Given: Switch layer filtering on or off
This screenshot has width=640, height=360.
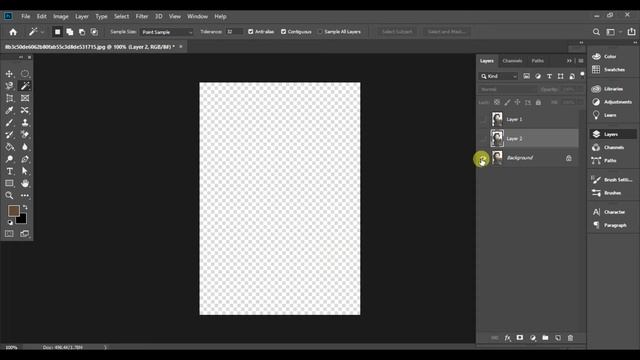Looking at the screenshot, I should pos(582,74).
